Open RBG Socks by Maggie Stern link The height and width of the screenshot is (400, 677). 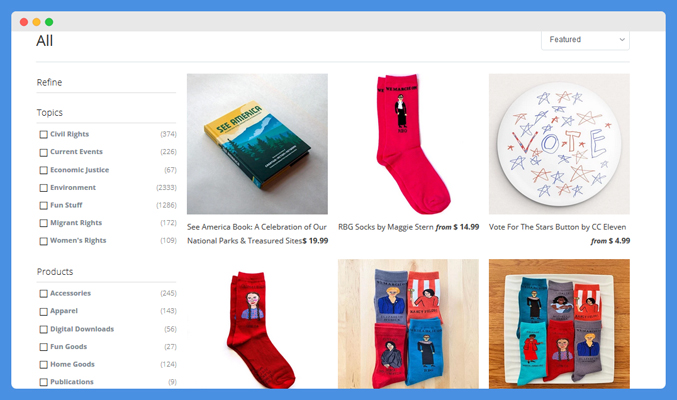coord(386,227)
